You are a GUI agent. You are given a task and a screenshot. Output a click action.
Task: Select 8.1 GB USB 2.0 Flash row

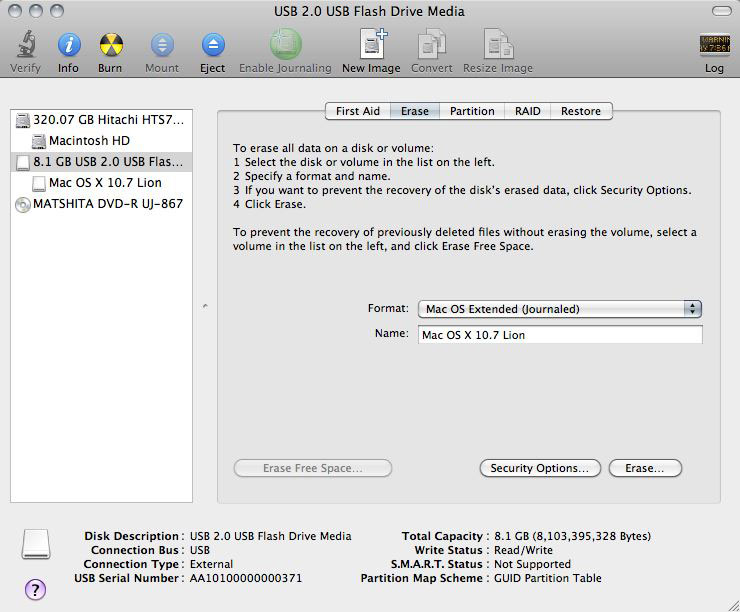[101, 162]
